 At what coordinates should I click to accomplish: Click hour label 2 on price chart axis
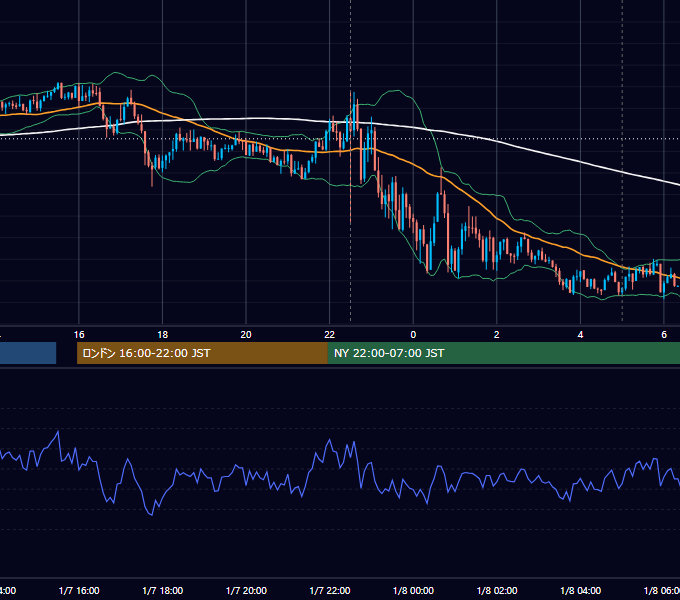[x=497, y=335]
